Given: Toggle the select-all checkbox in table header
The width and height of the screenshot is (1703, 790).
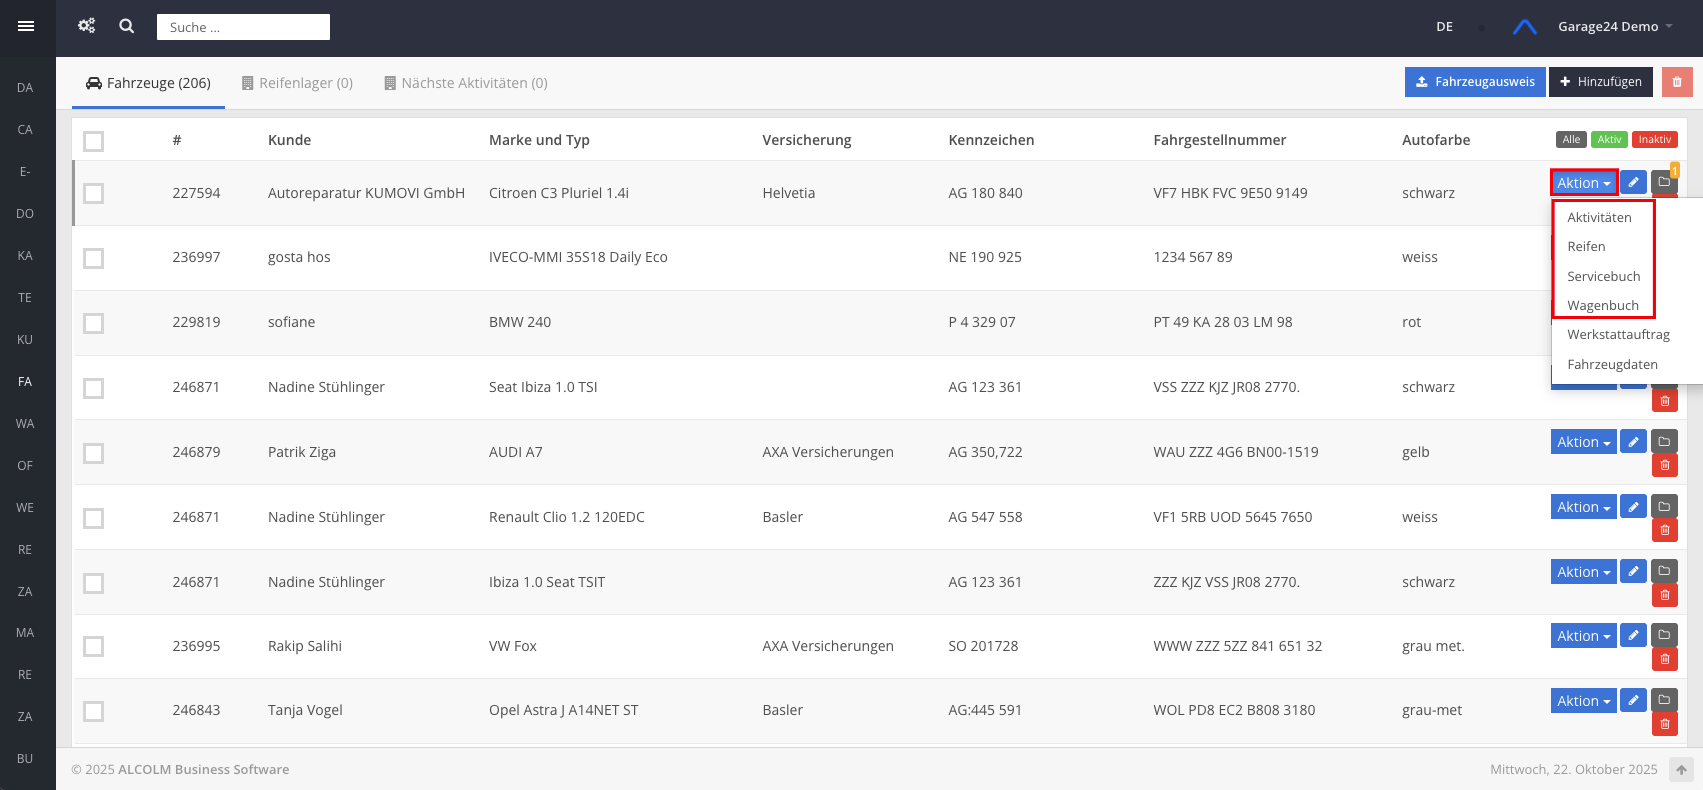Looking at the screenshot, I should coord(94,141).
